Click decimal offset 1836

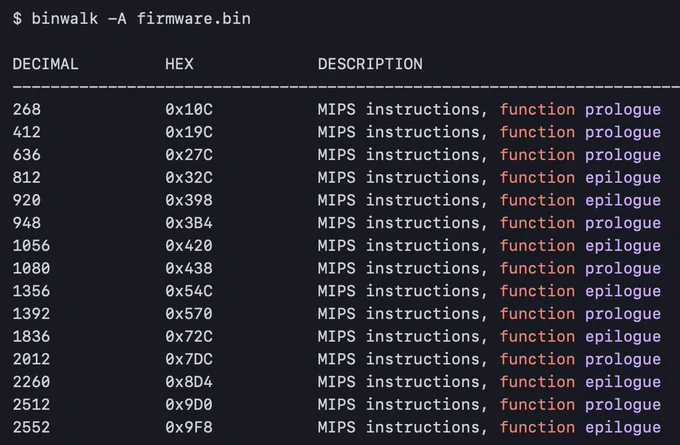(x=31, y=336)
